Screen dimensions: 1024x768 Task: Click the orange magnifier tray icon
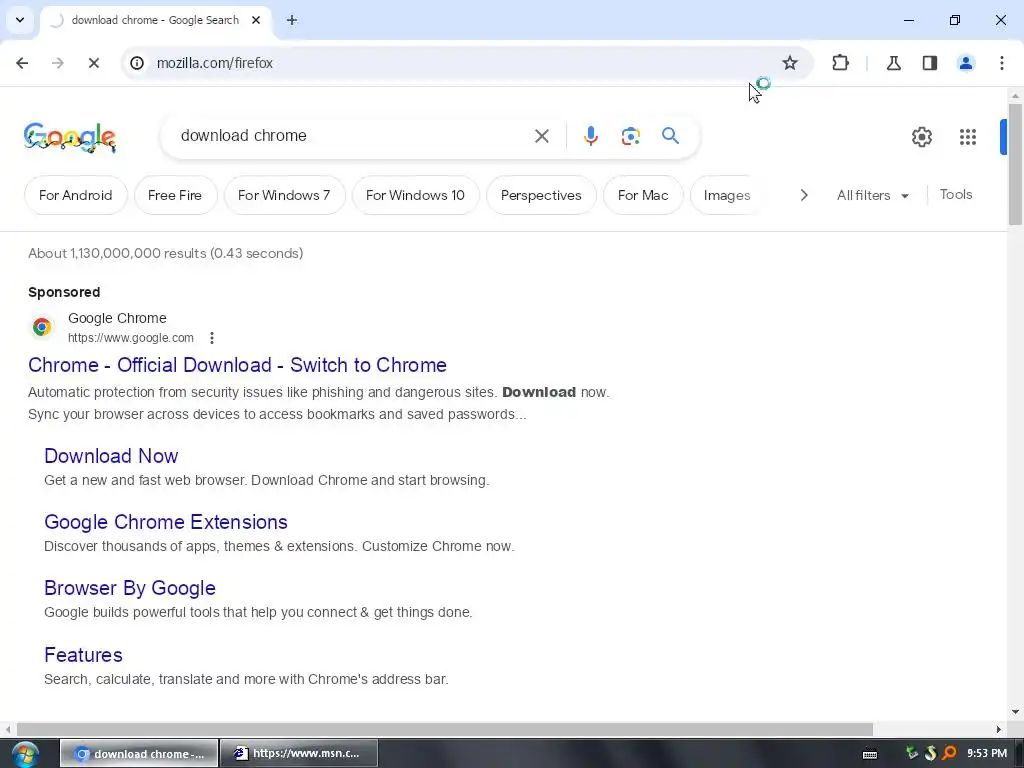click(x=949, y=753)
